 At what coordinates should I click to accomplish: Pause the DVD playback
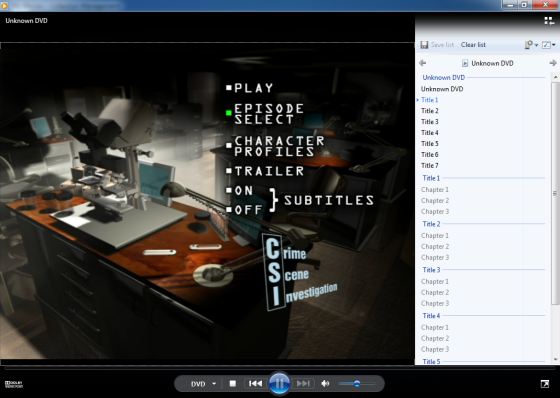279,383
